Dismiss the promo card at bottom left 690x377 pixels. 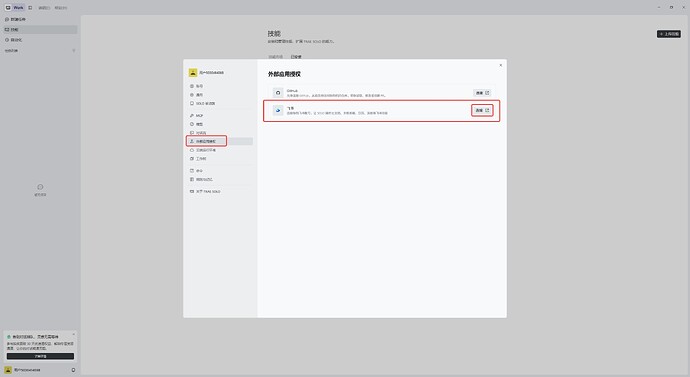[x=73, y=334]
